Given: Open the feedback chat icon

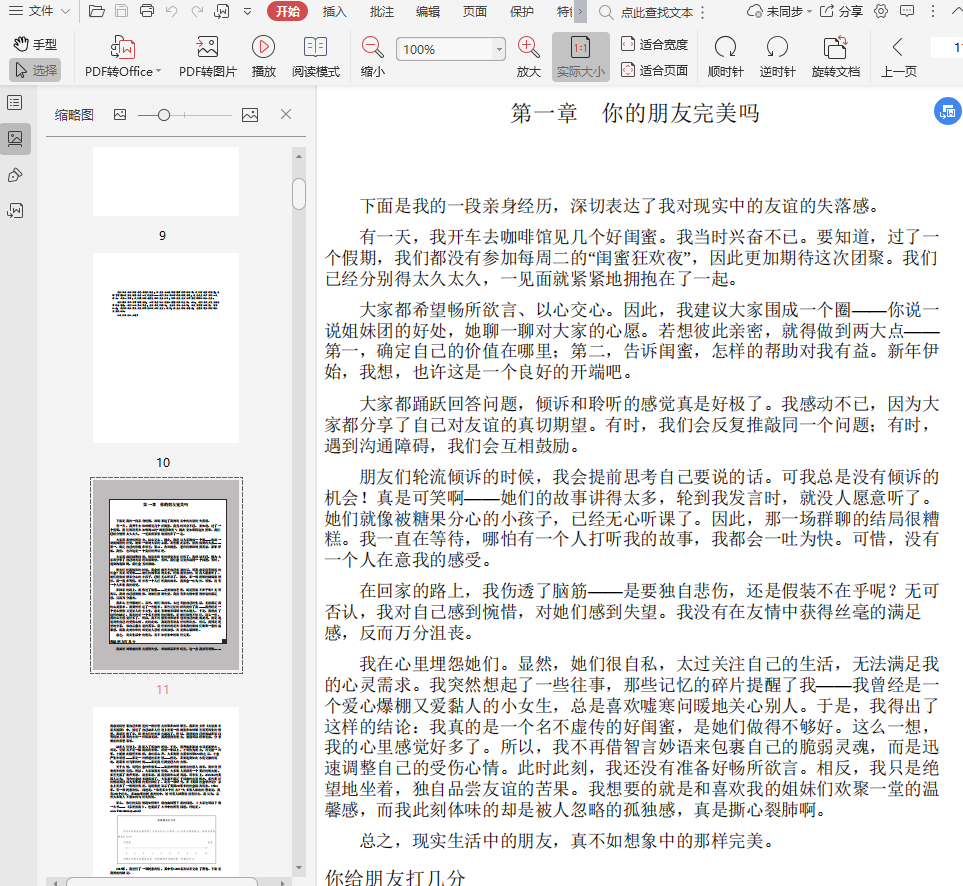Looking at the screenshot, I should (x=906, y=11).
